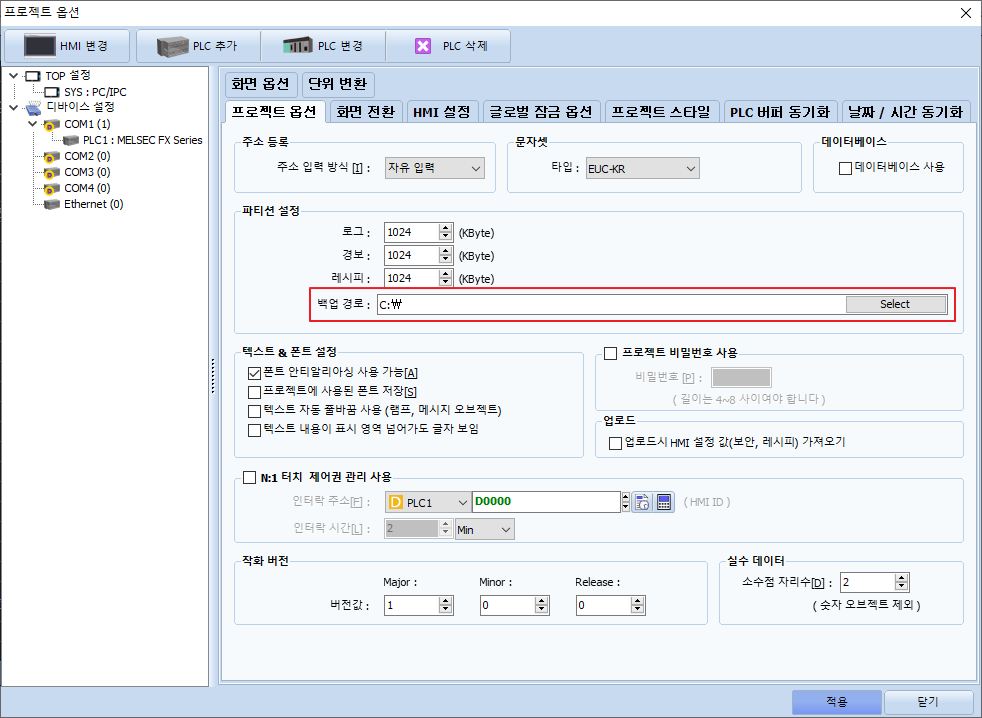Screen dimensions: 982x718
Task: Uncheck 폰트 안티알리아싱 사용 가능 checkbox
Action: [x=254, y=373]
